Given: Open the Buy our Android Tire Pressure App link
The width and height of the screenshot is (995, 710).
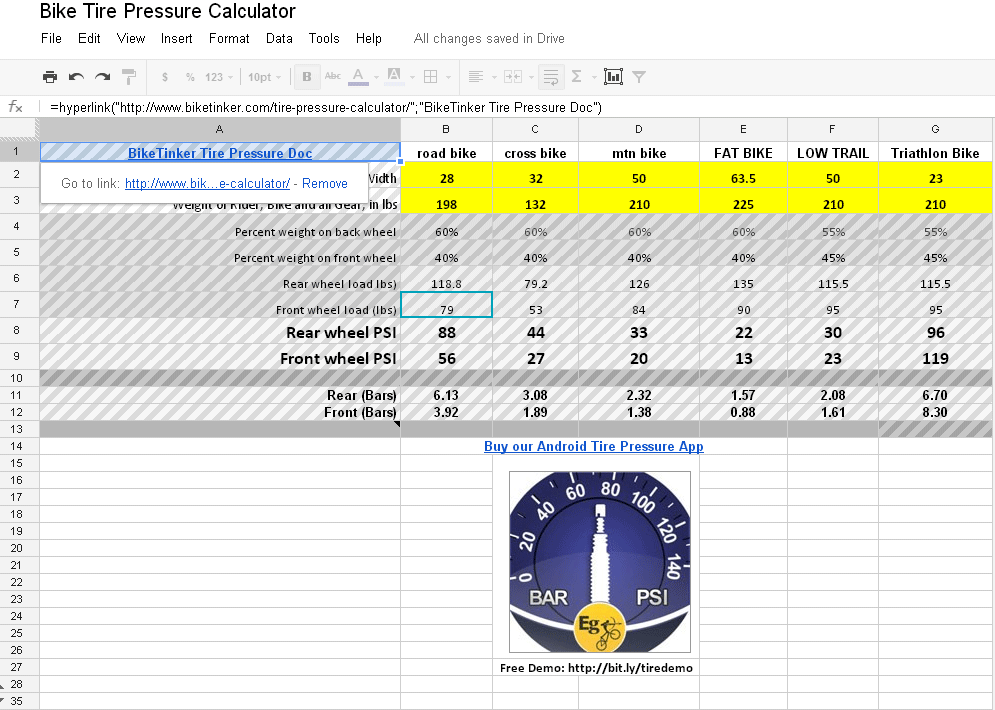Looking at the screenshot, I should tap(593, 446).
